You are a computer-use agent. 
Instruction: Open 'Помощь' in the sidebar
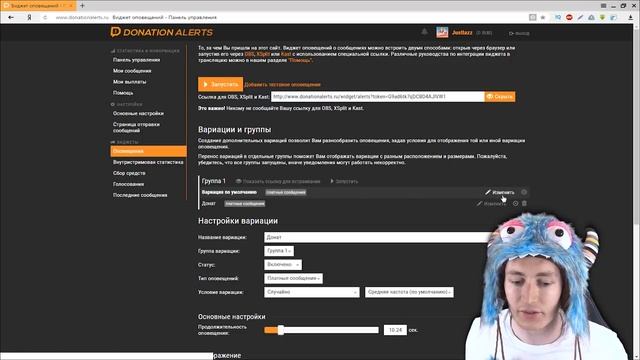(x=123, y=93)
